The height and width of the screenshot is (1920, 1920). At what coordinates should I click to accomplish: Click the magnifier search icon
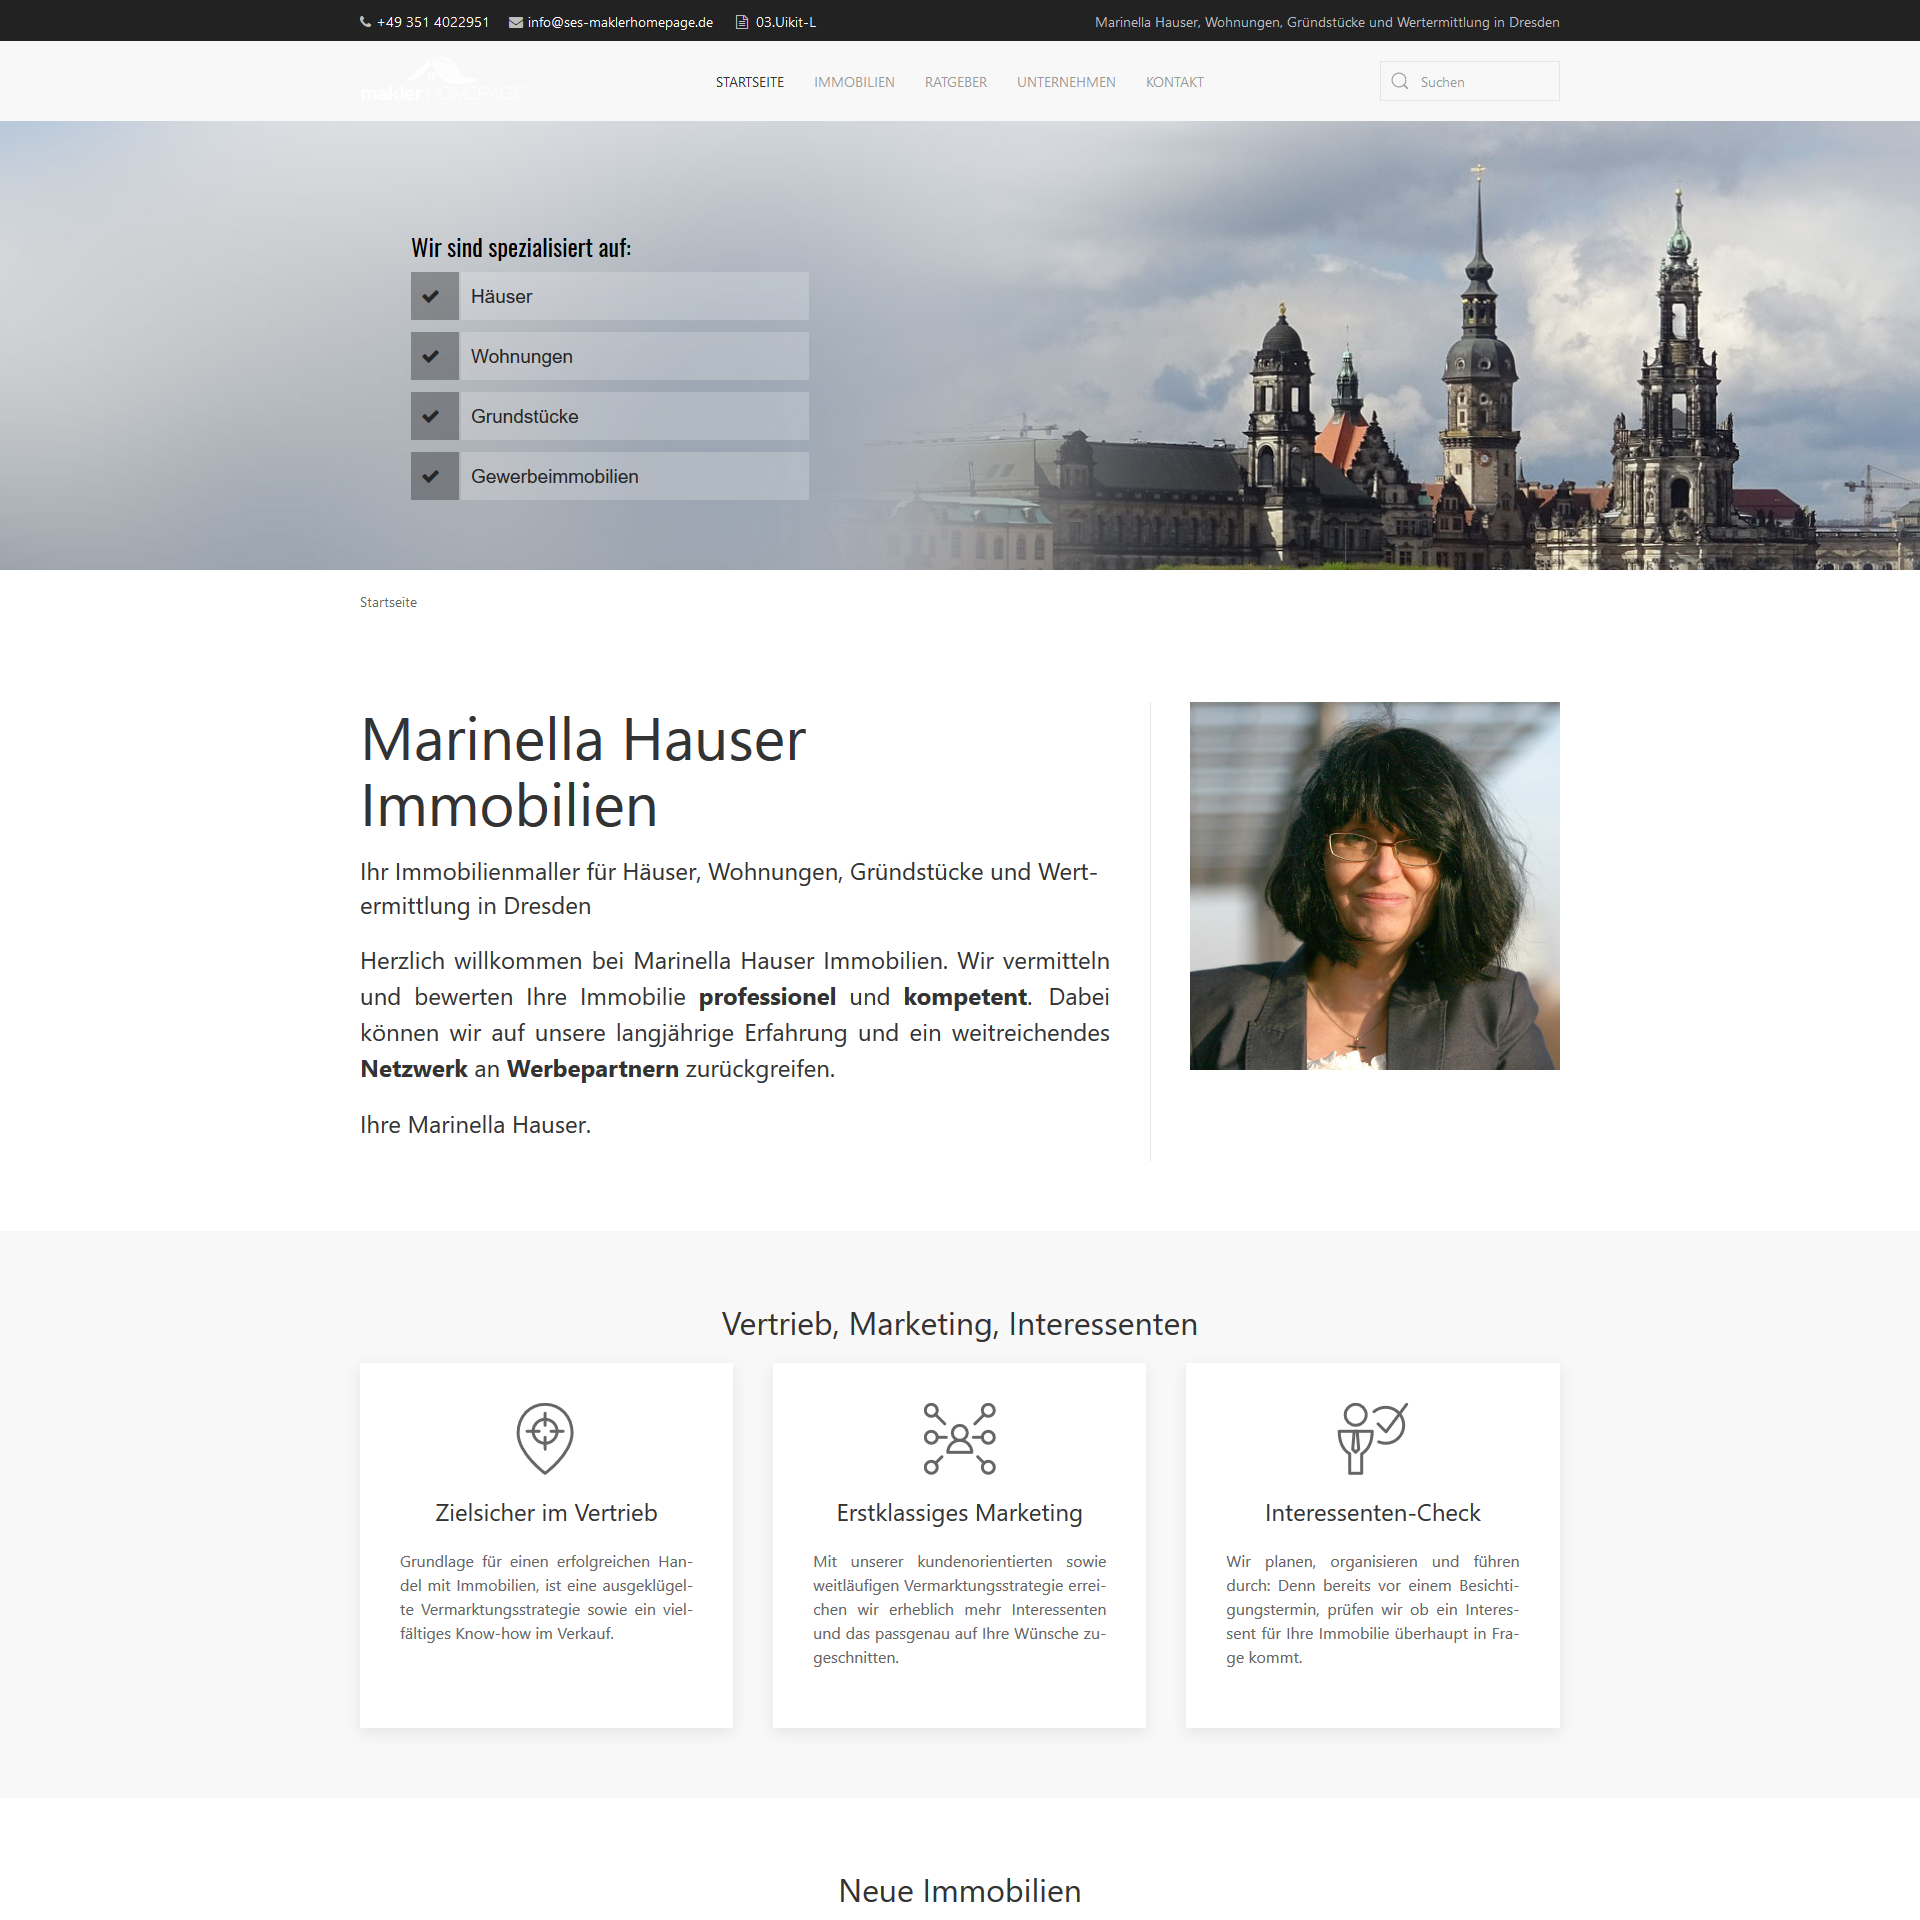[1400, 82]
